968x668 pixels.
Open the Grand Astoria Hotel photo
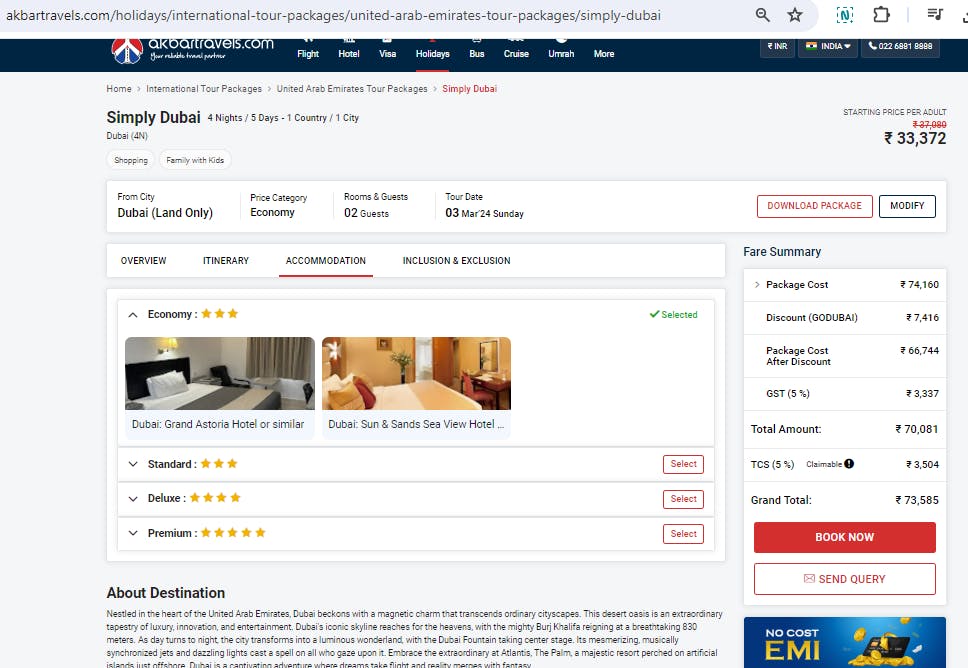pos(220,374)
